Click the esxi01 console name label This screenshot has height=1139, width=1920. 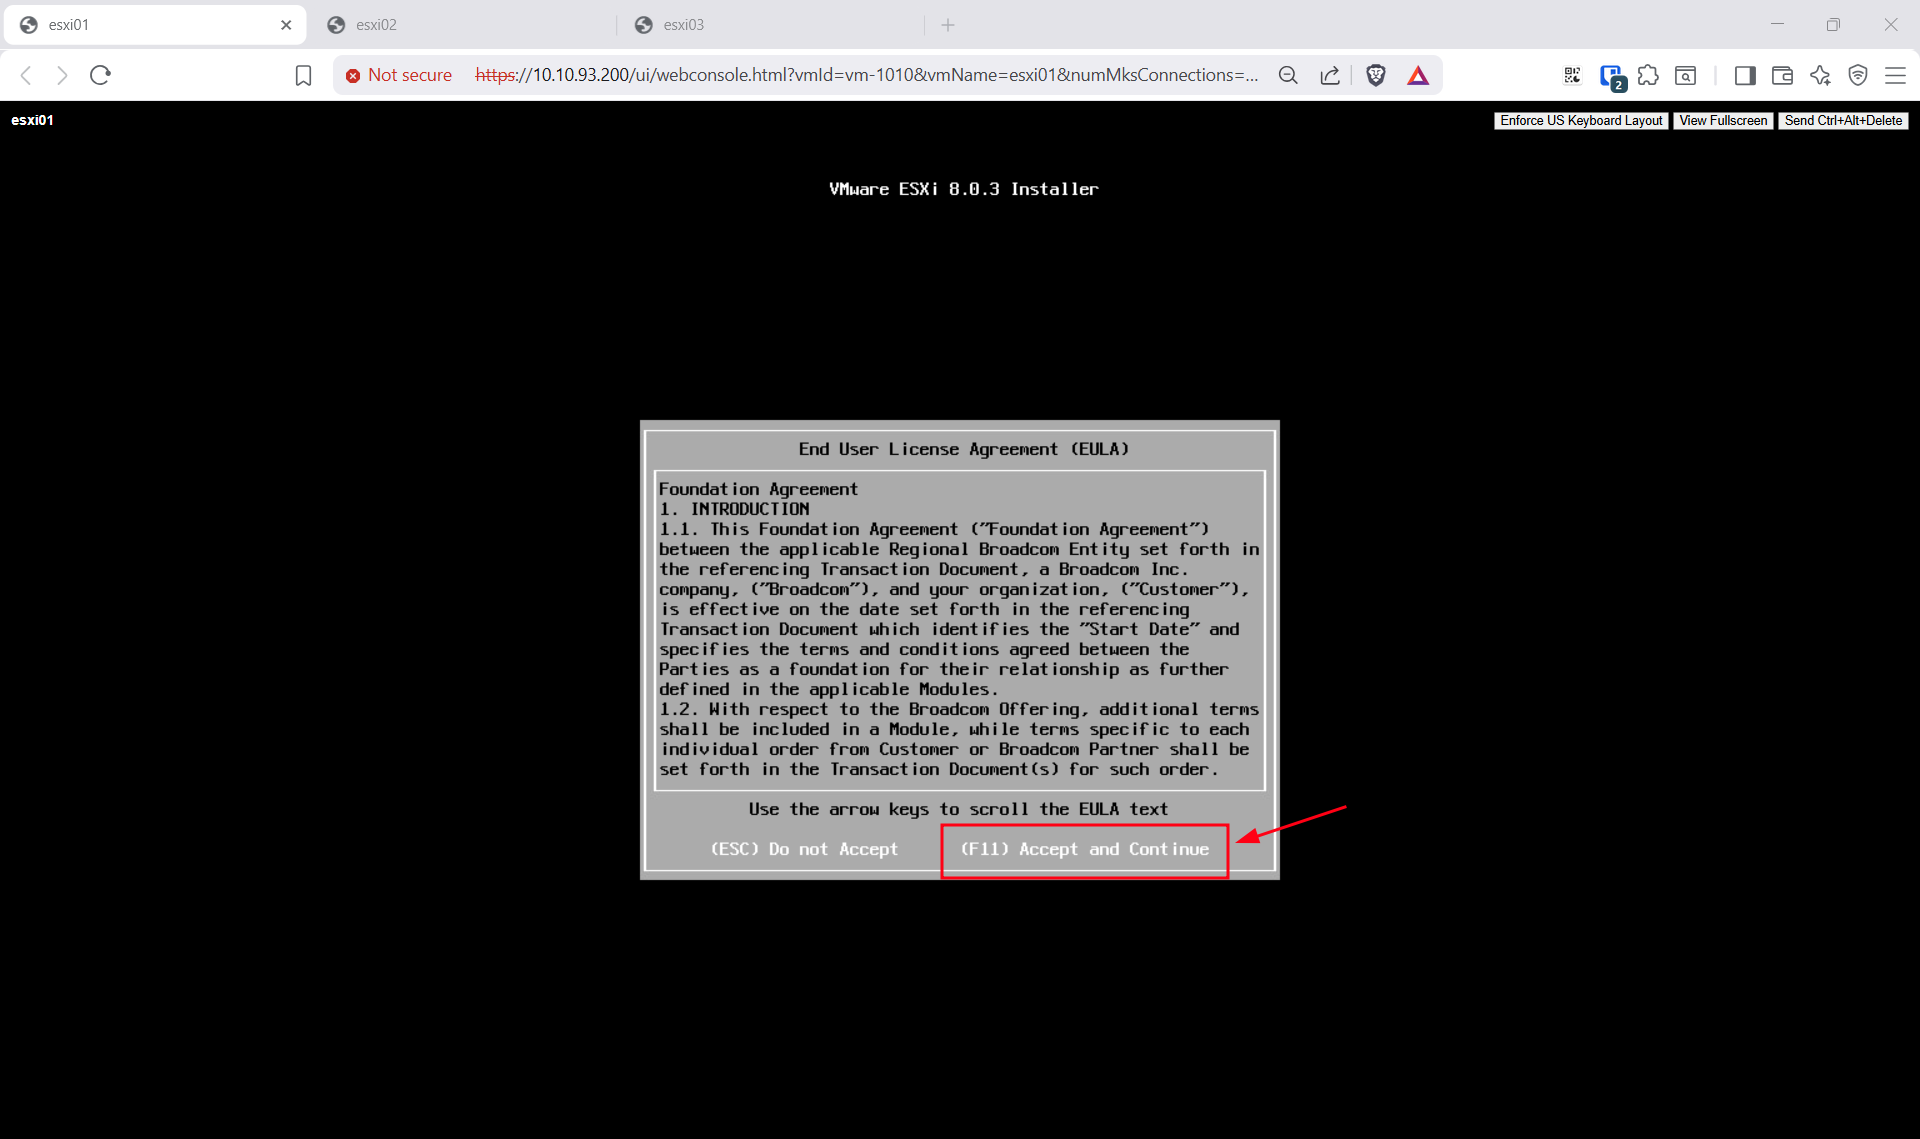pos(32,120)
